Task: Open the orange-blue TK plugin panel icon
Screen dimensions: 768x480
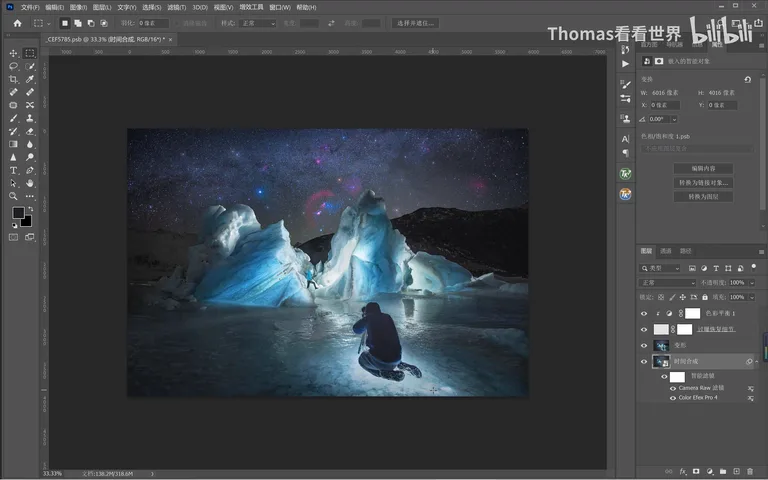Action: coord(625,194)
